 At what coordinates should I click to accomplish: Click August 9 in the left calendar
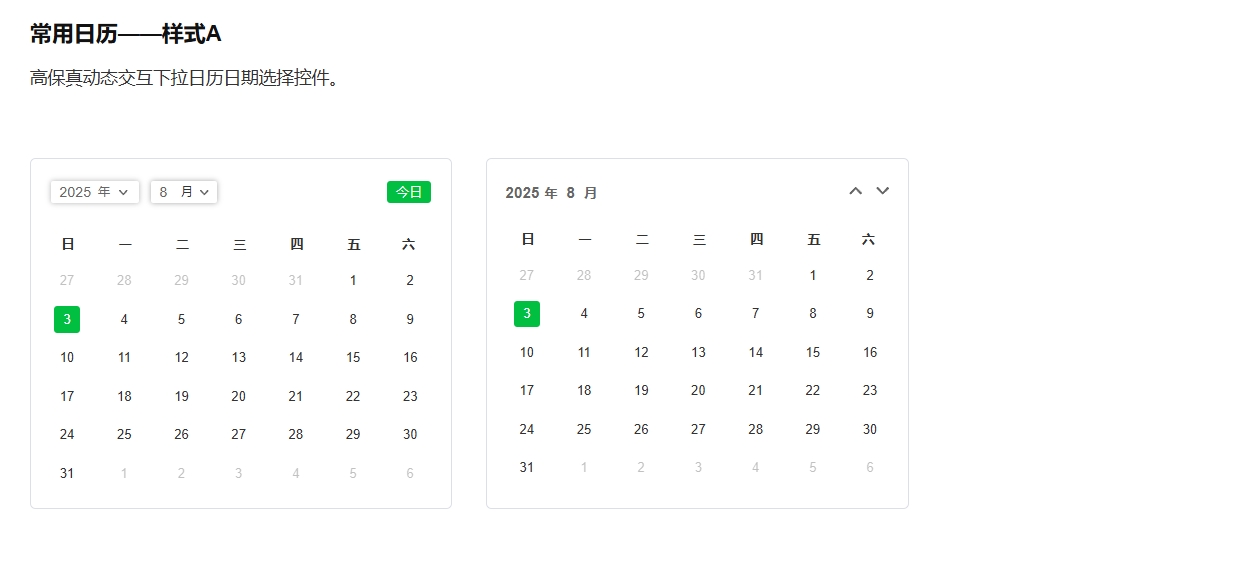(410, 320)
